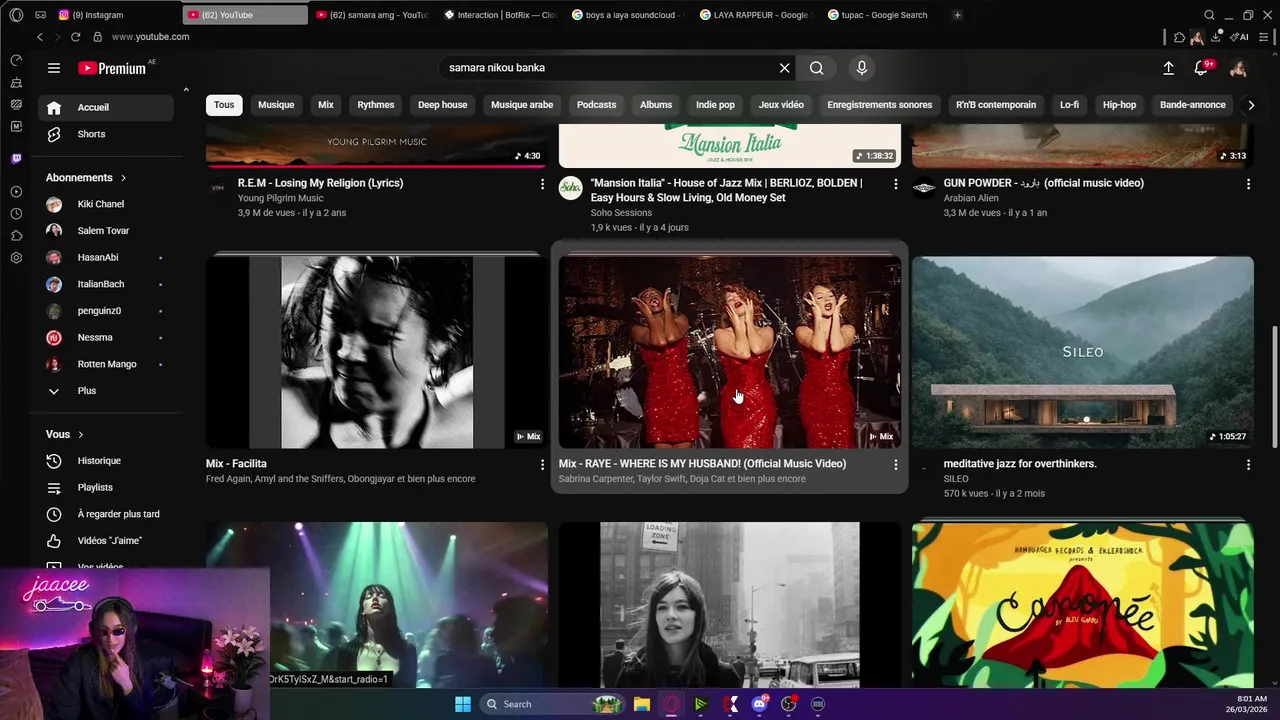
Task: Open site info lock icon in address bar
Action: click(97, 37)
